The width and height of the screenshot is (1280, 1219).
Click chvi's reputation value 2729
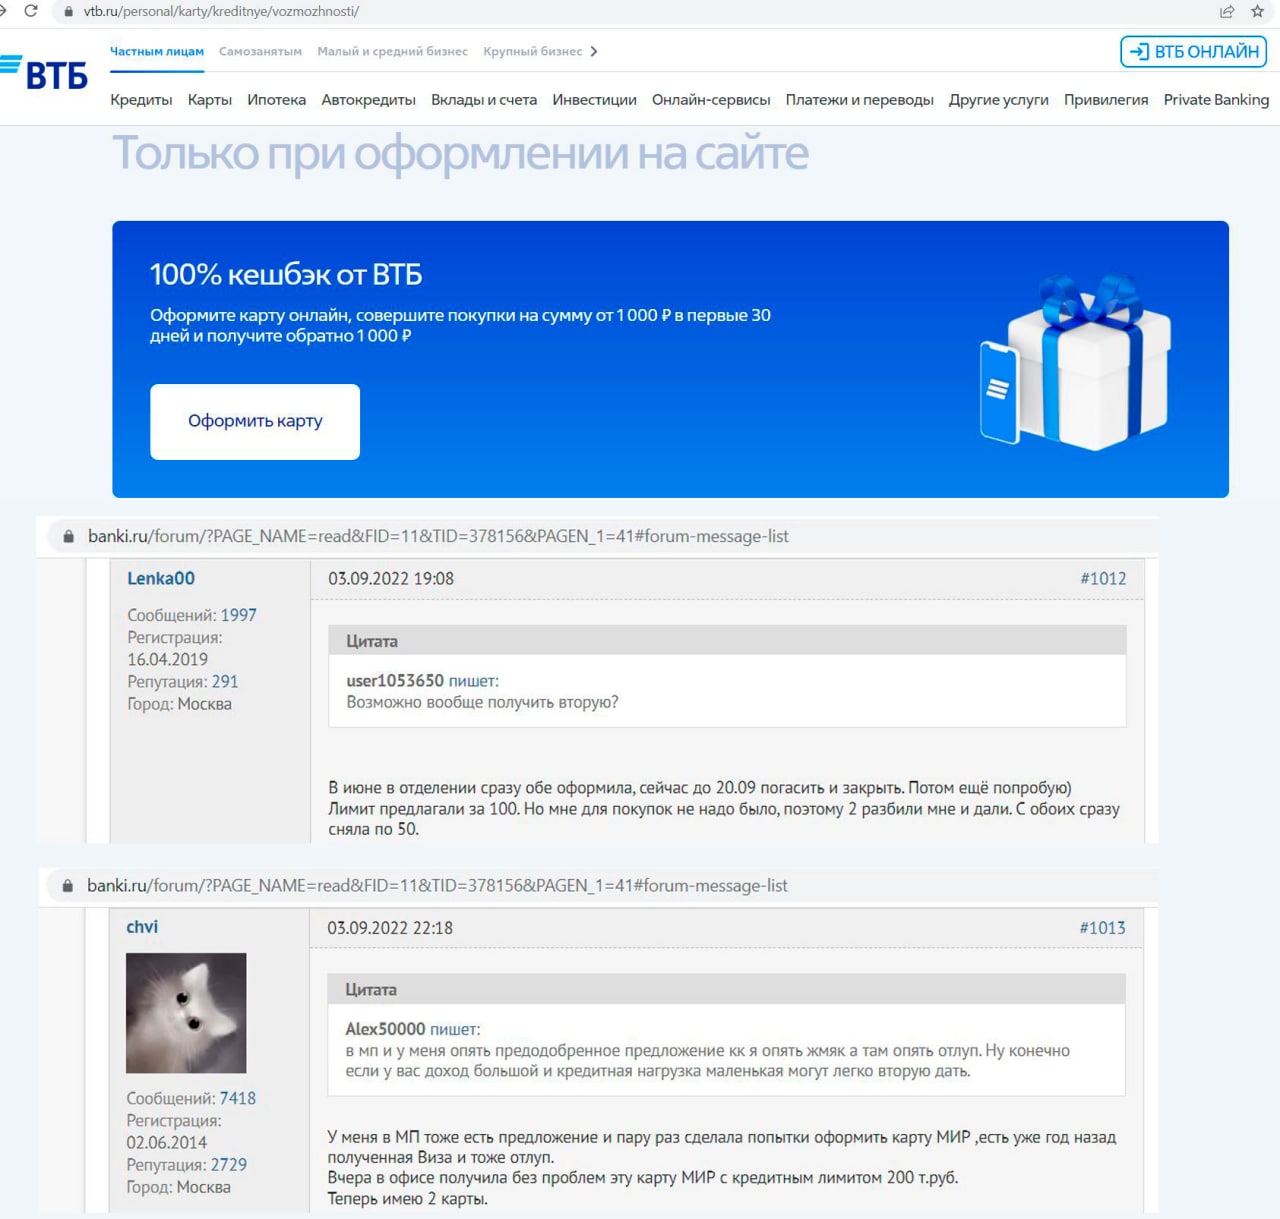229,1165
